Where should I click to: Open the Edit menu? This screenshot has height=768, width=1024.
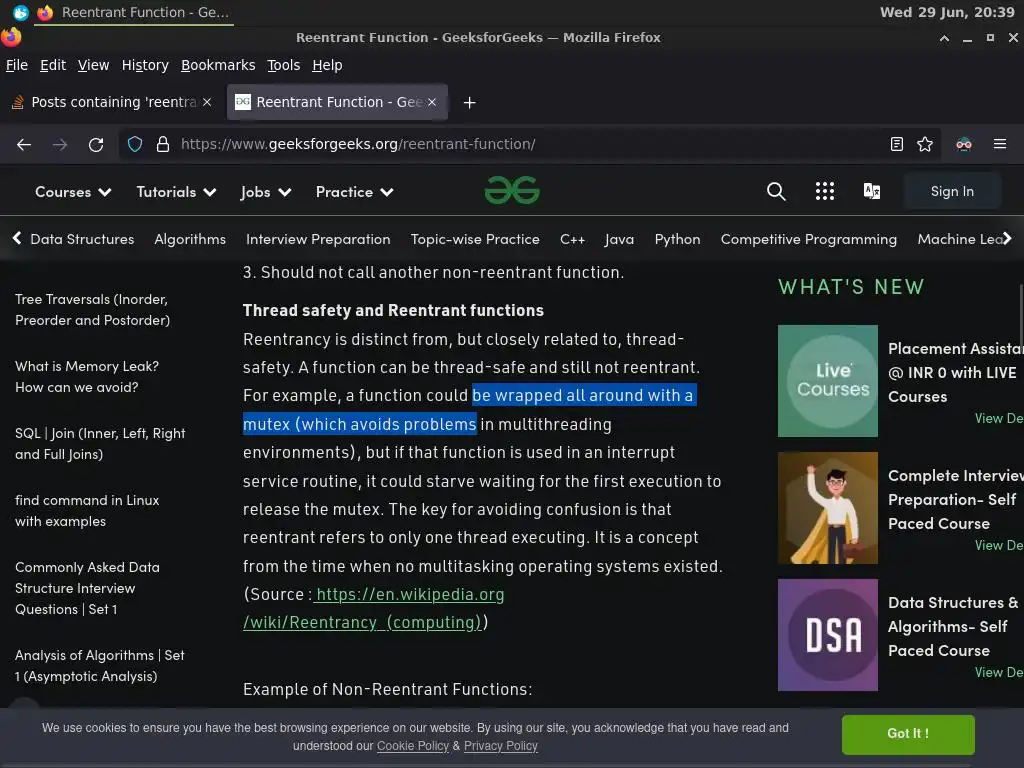pyautogui.click(x=53, y=65)
